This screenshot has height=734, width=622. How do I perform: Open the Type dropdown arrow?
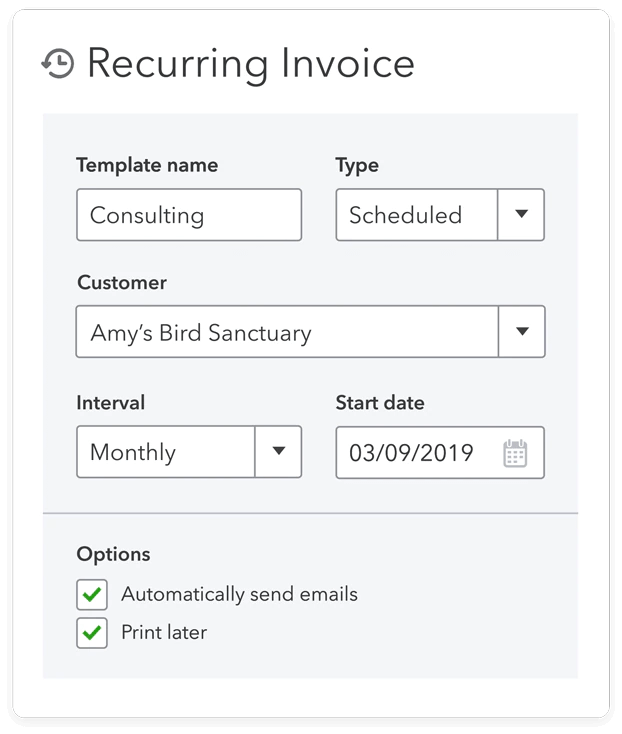(521, 214)
